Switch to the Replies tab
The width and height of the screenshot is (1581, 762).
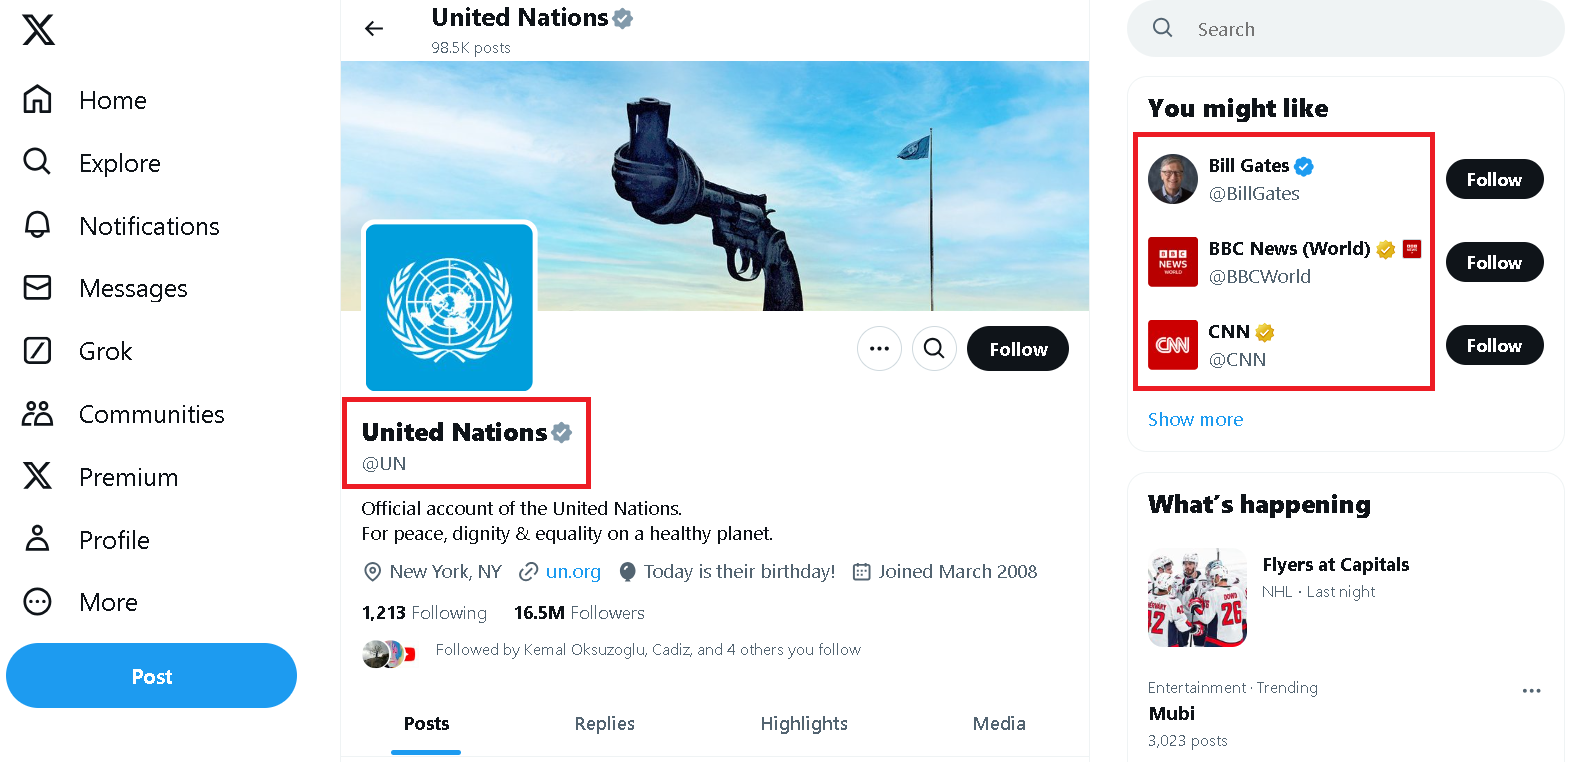(x=604, y=723)
